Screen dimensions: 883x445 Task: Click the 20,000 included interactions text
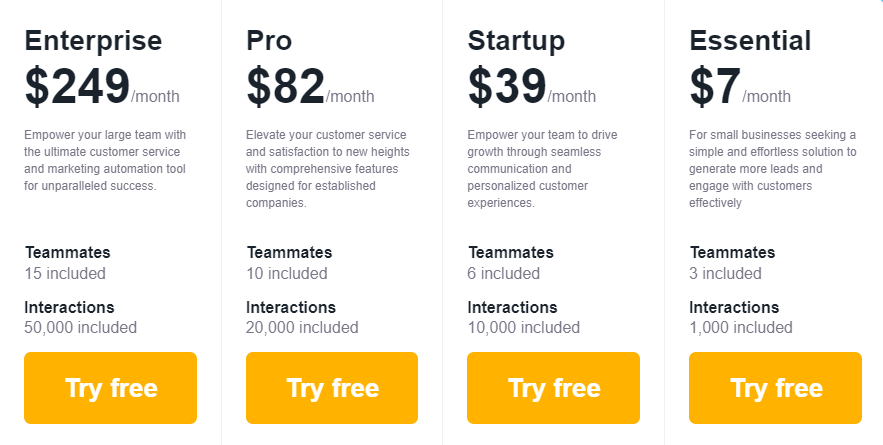click(x=302, y=327)
